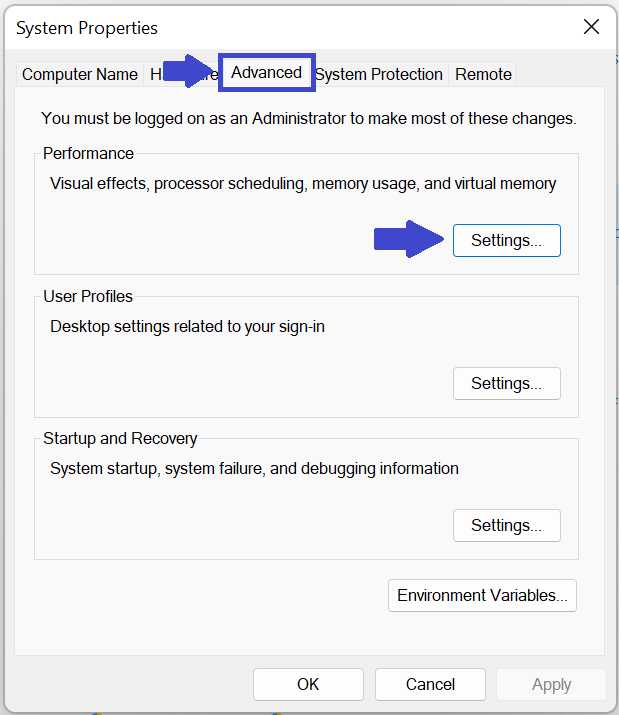Image resolution: width=619 pixels, height=715 pixels.
Task: Click the Startup and Recovery group label
Action: click(120, 438)
